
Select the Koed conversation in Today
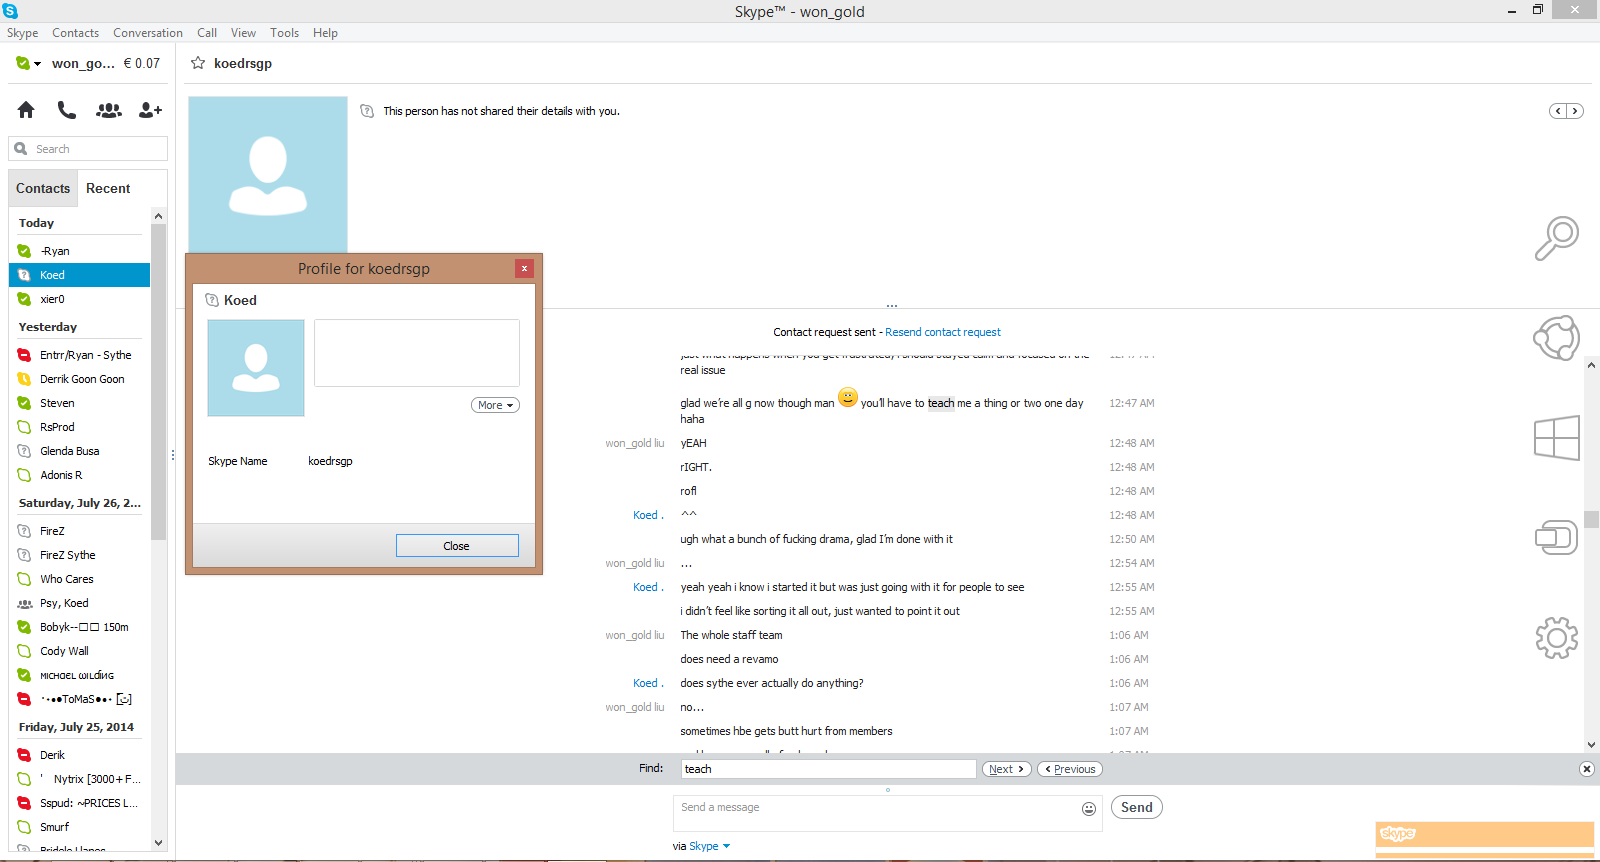[79, 275]
